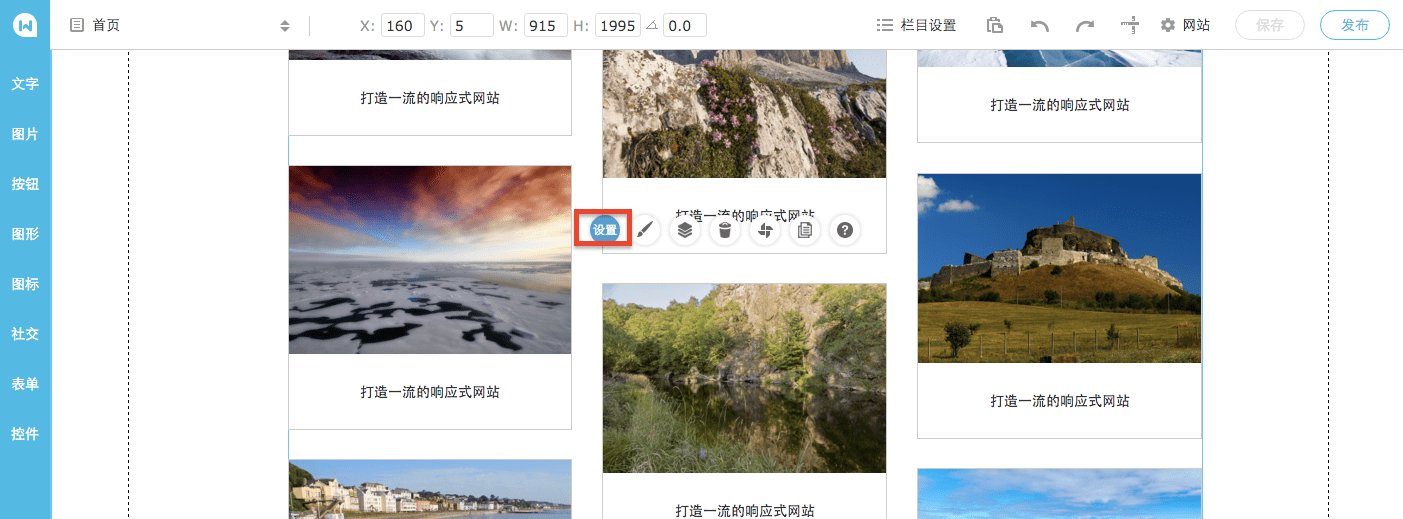The image size is (1403, 519).
Task: Select the seaside town houses image
Action: pyautogui.click(x=430, y=490)
